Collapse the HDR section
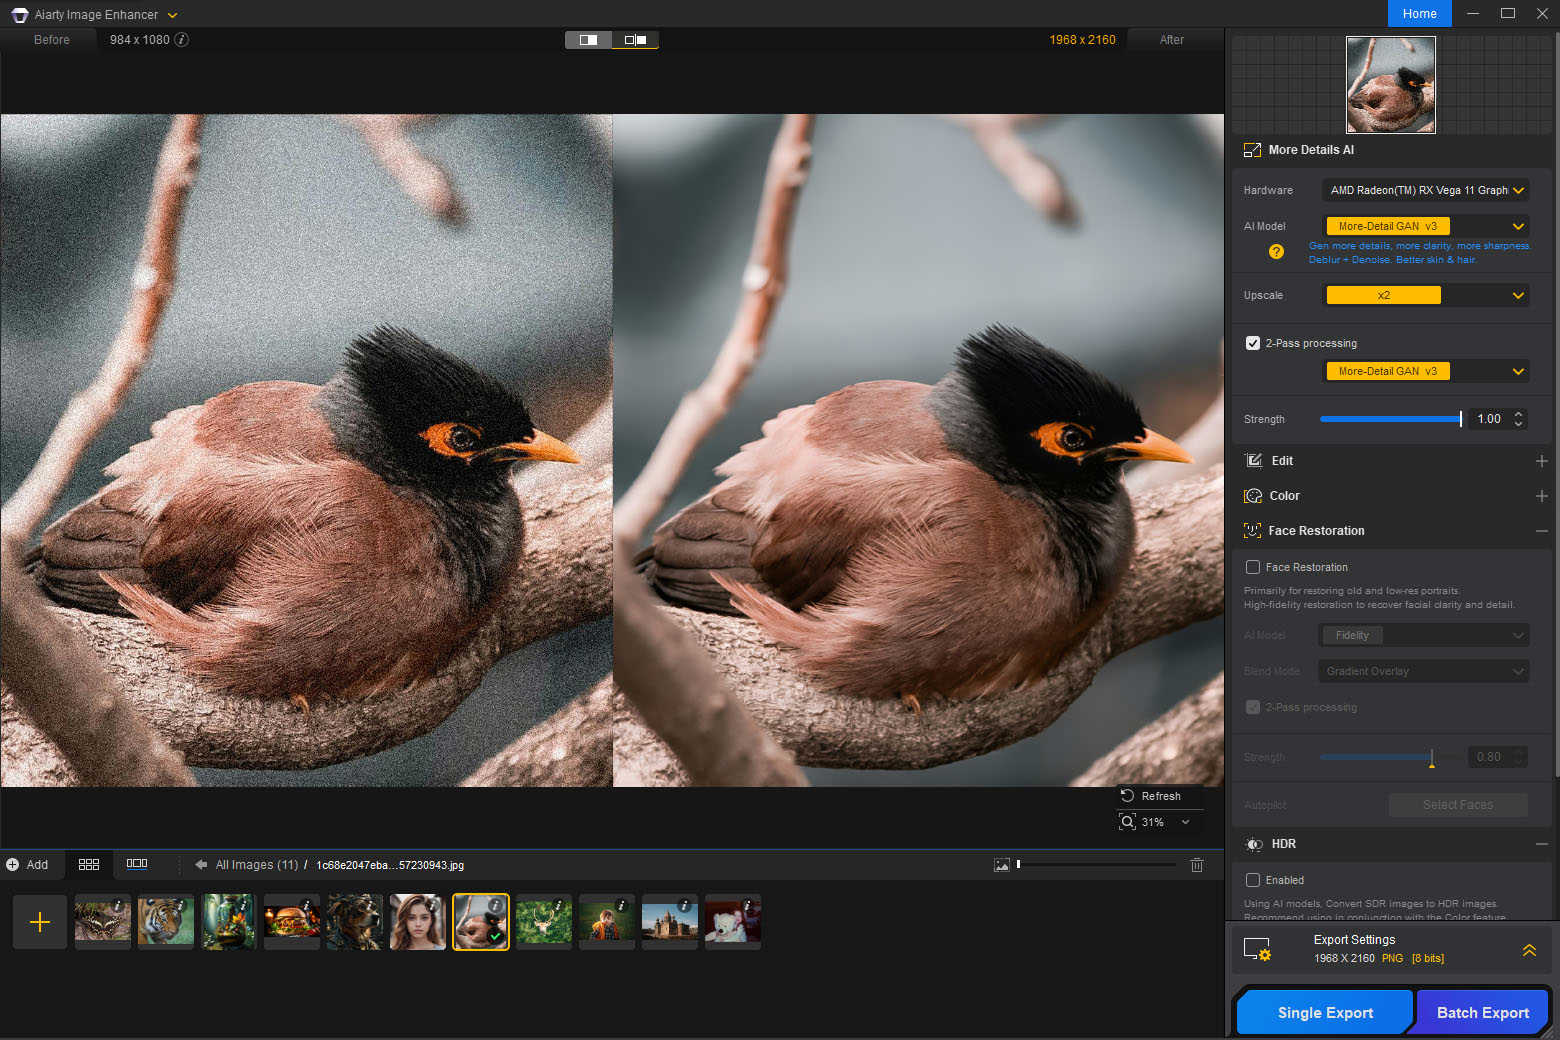Screen dimensions: 1560x1040 pyautogui.click(x=1541, y=844)
